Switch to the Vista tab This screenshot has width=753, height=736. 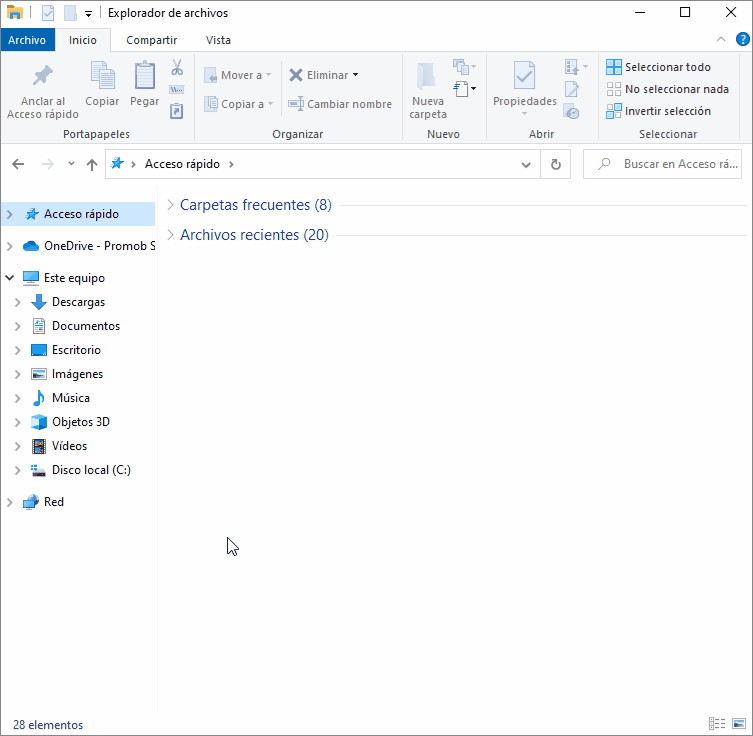coord(218,40)
